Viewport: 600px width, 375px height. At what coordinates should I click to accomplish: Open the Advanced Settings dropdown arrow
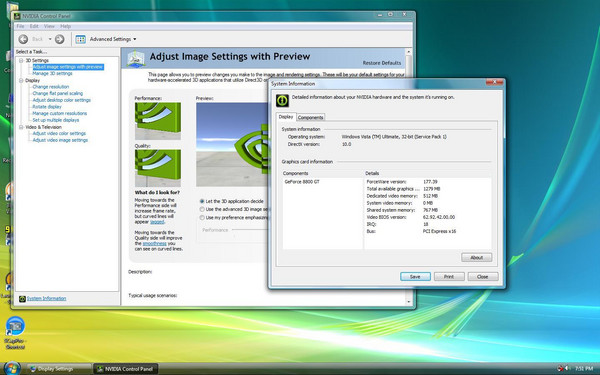click(x=134, y=39)
